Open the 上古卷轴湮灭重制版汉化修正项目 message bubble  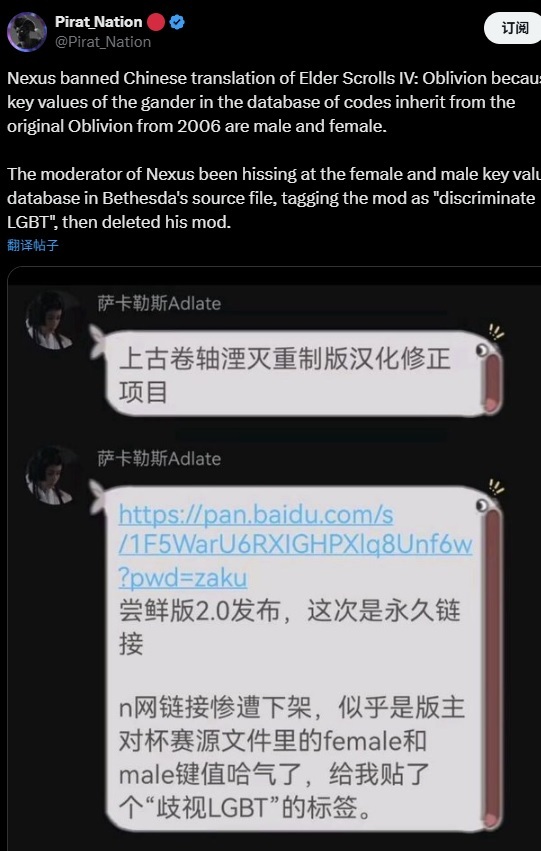296,374
